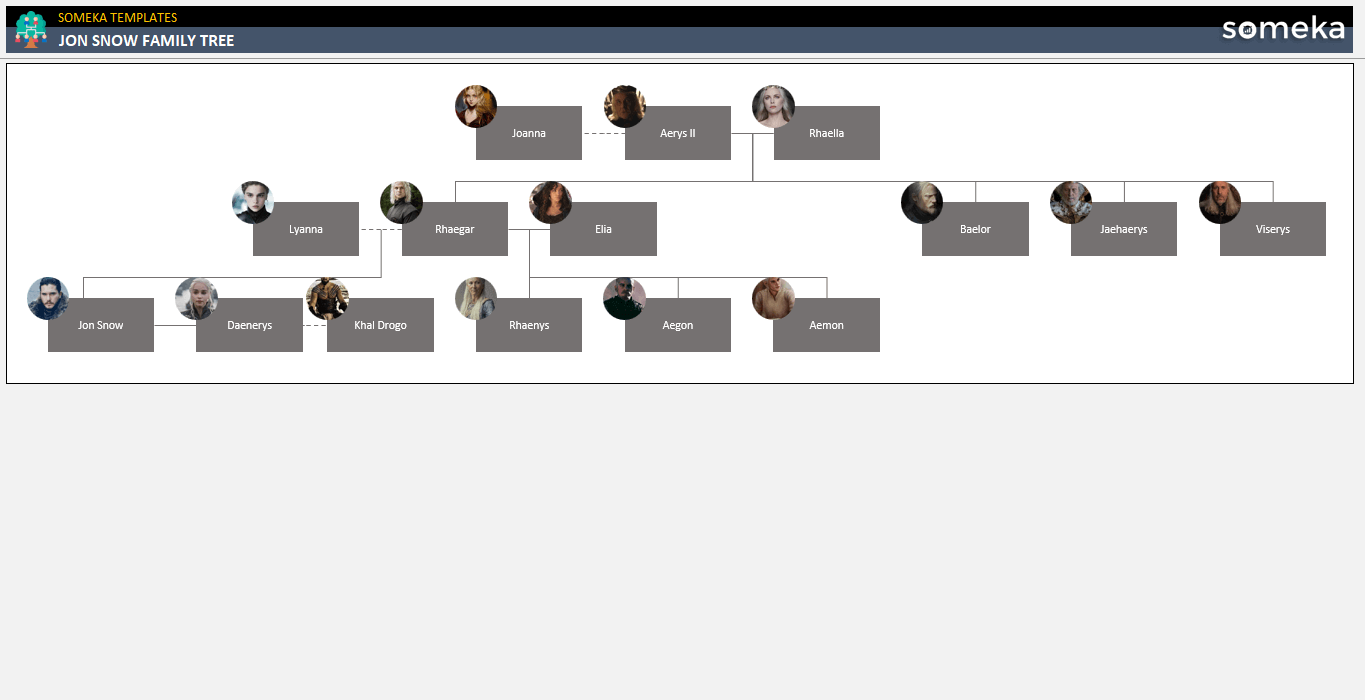Screen dimensions: 1365x700
Task: Select the Aegon name box
Action: pyautogui.click(x=678, y=325)
